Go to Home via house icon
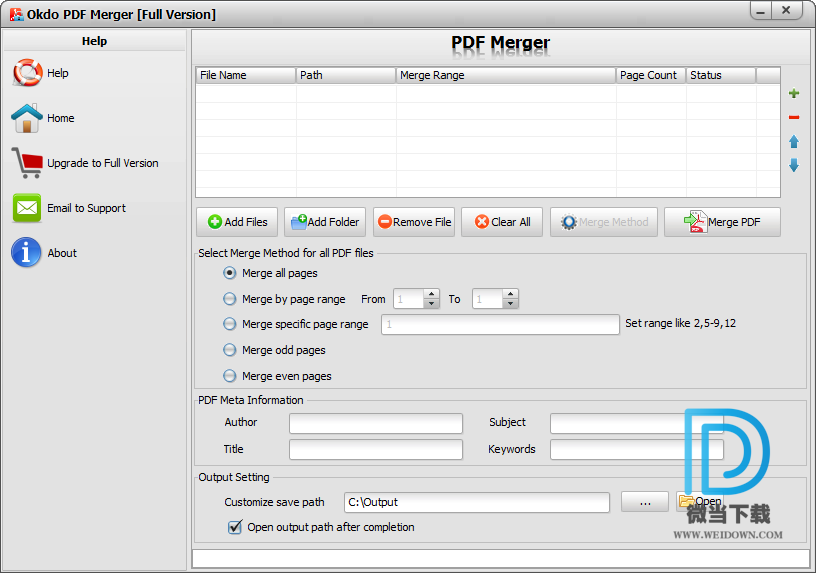The width and height of the screenshot is (816, 573). tap(27, 118)
